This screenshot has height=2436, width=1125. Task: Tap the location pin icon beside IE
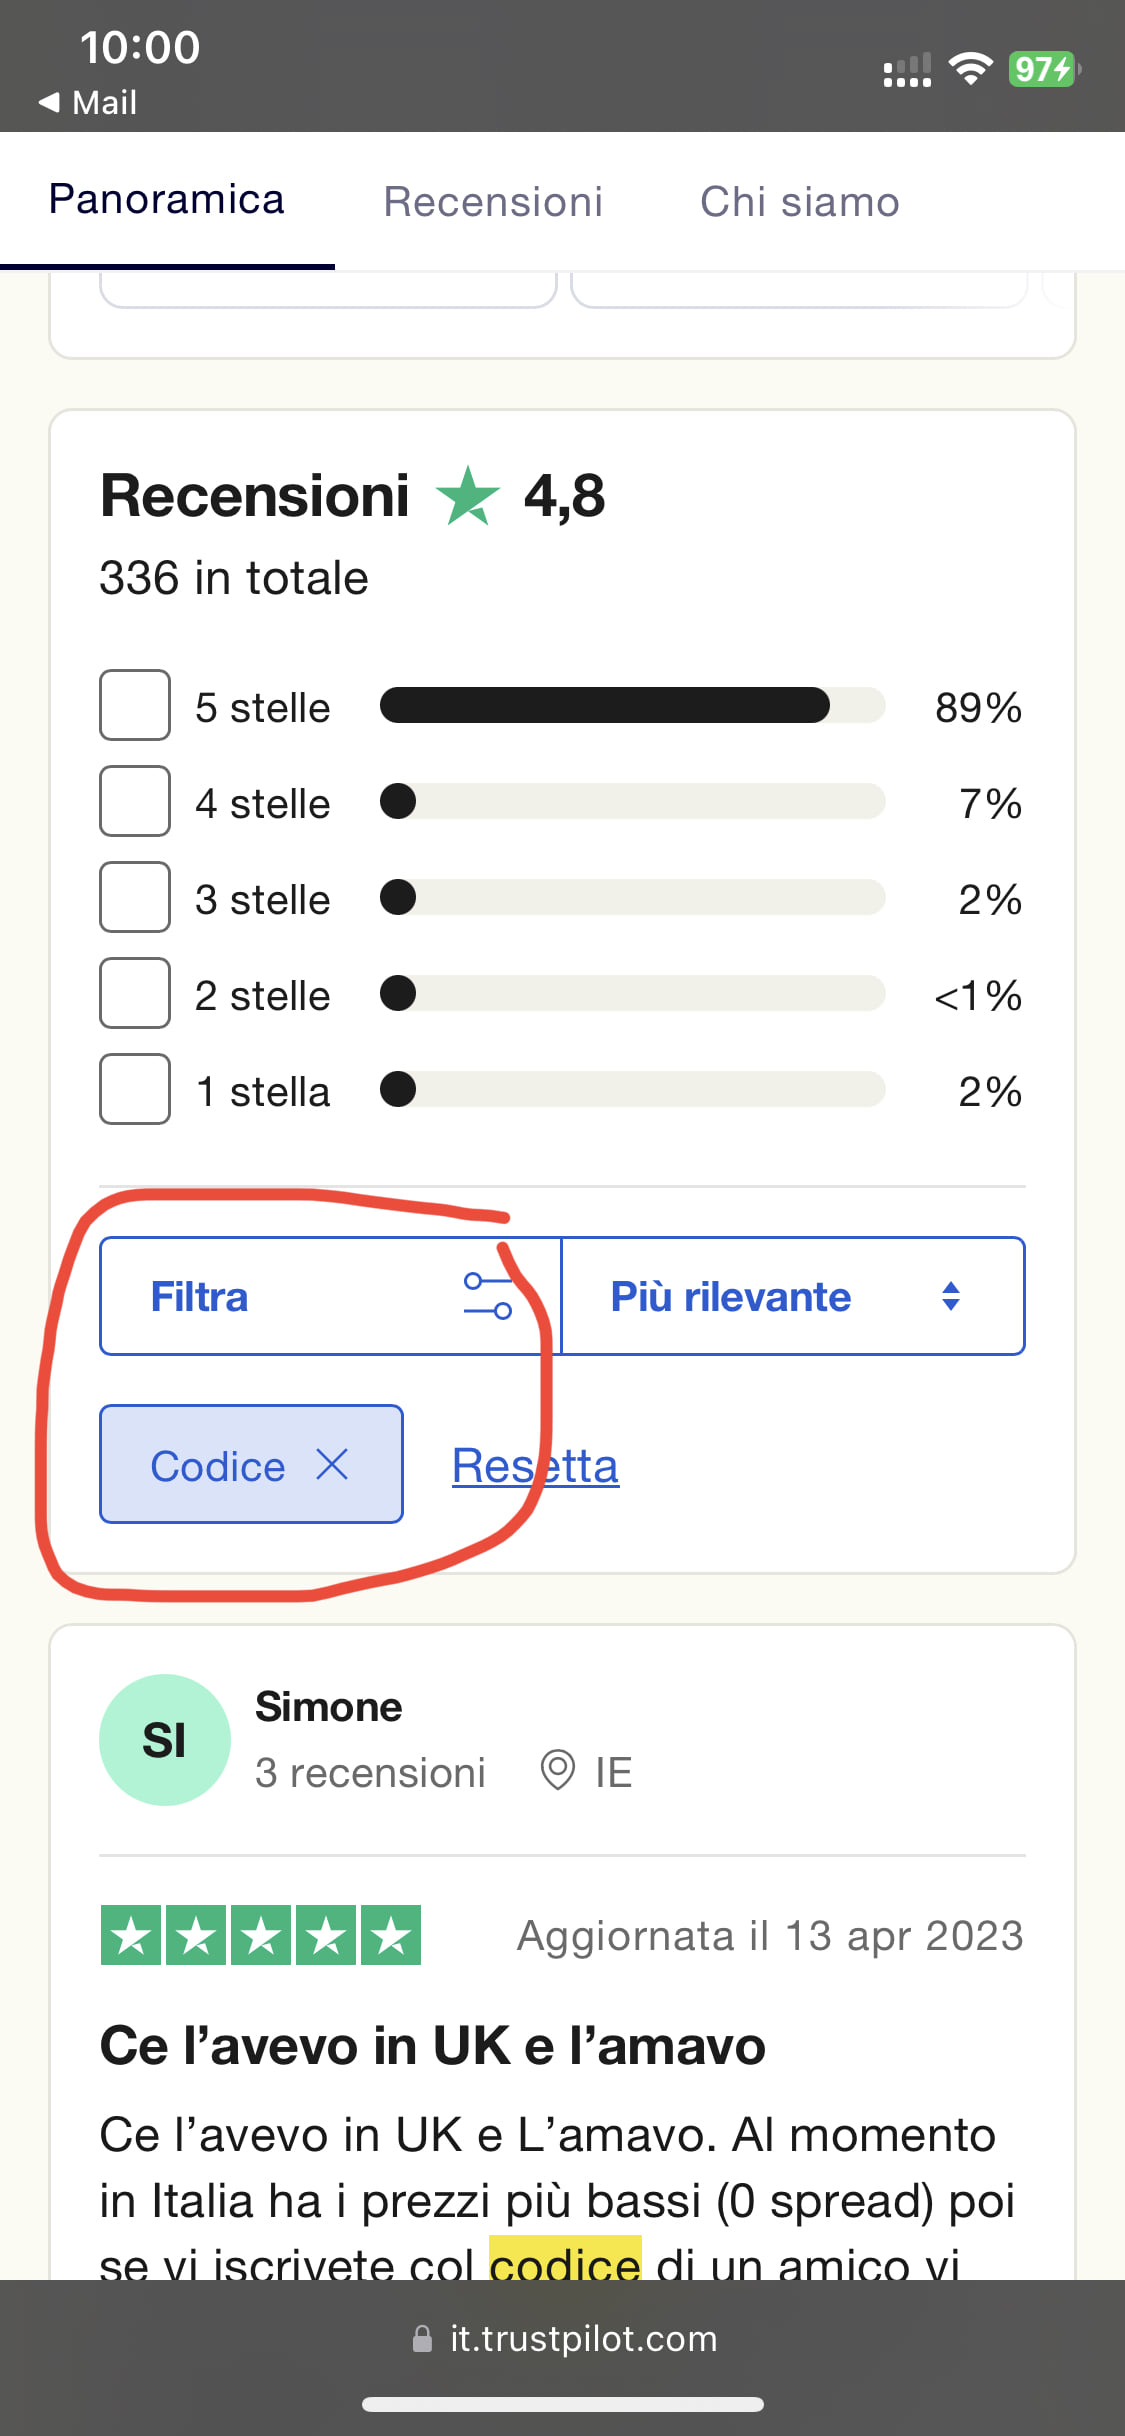(x=557, y=1771)
